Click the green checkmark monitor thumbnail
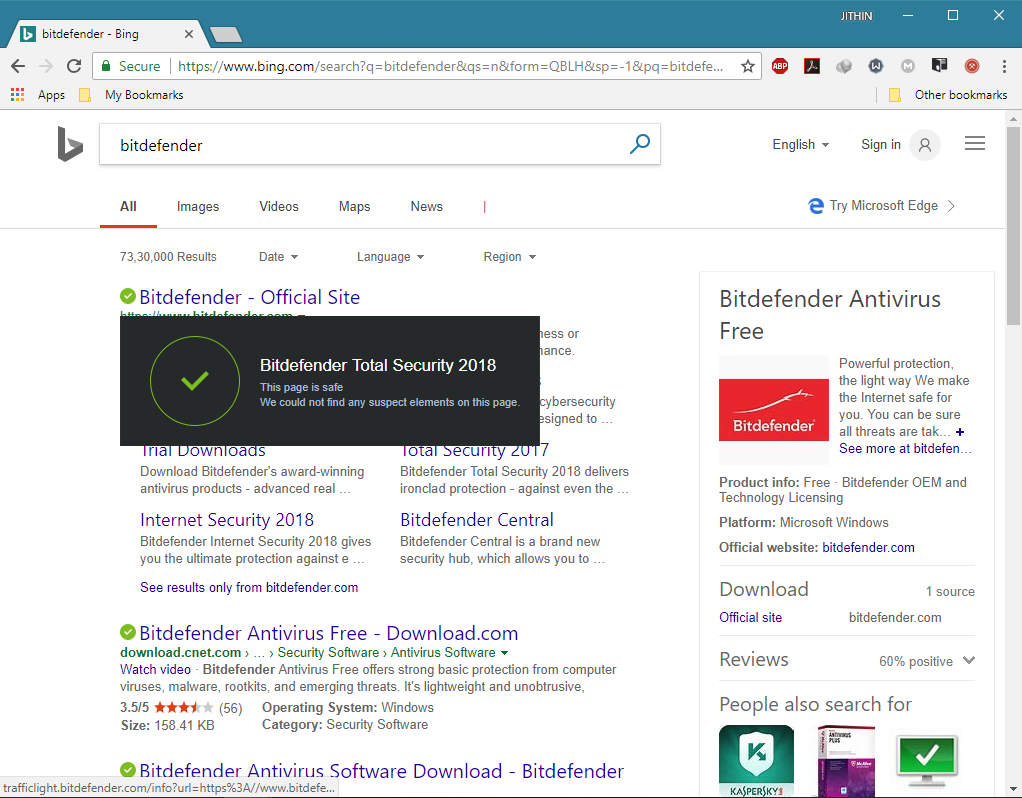Viewport: 1022px width, 798px height. point(927,761)
